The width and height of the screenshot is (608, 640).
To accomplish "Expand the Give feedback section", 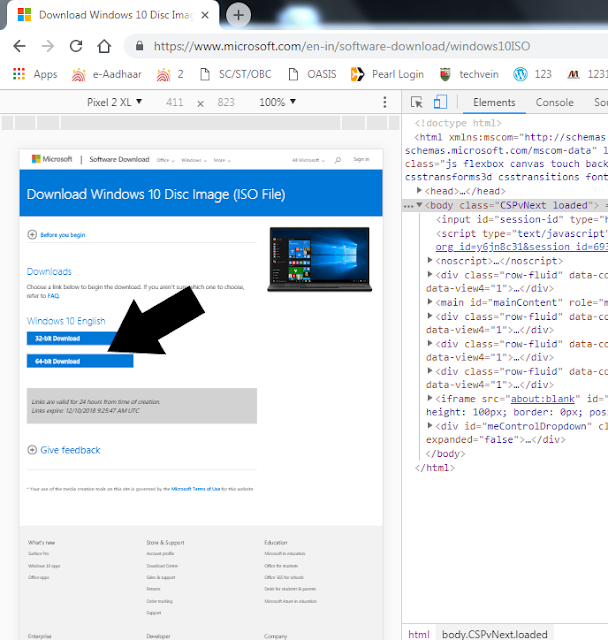I will 64,450.
